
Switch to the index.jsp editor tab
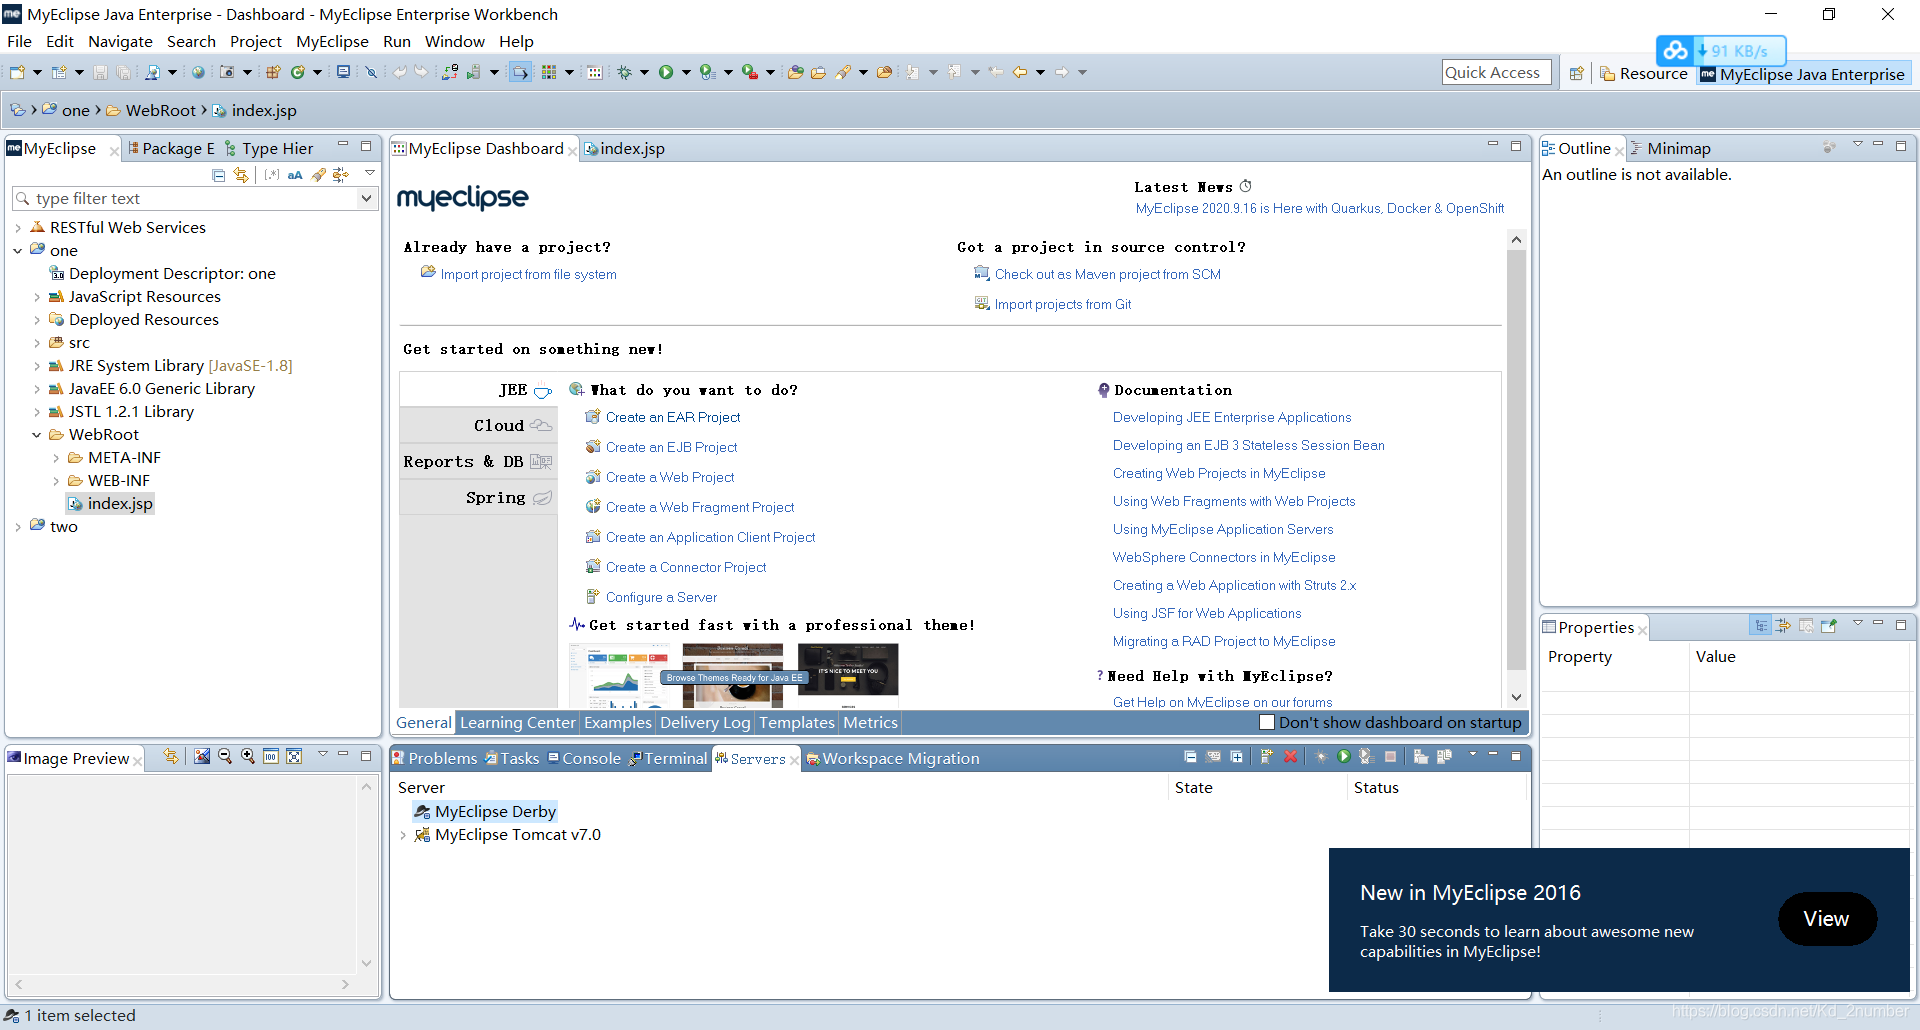(x=625, y=148)
